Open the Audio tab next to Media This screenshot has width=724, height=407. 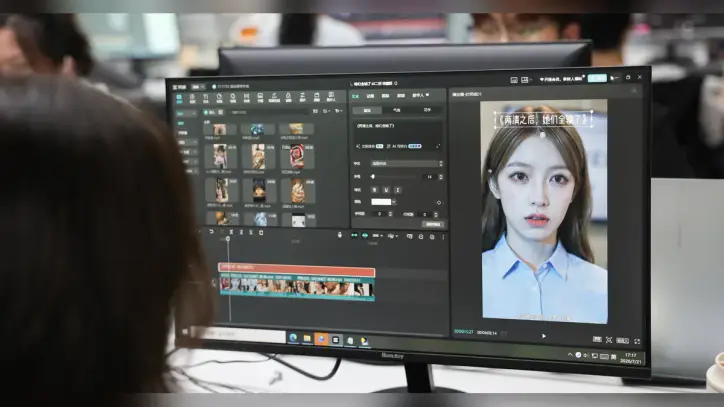pos(192,98)
